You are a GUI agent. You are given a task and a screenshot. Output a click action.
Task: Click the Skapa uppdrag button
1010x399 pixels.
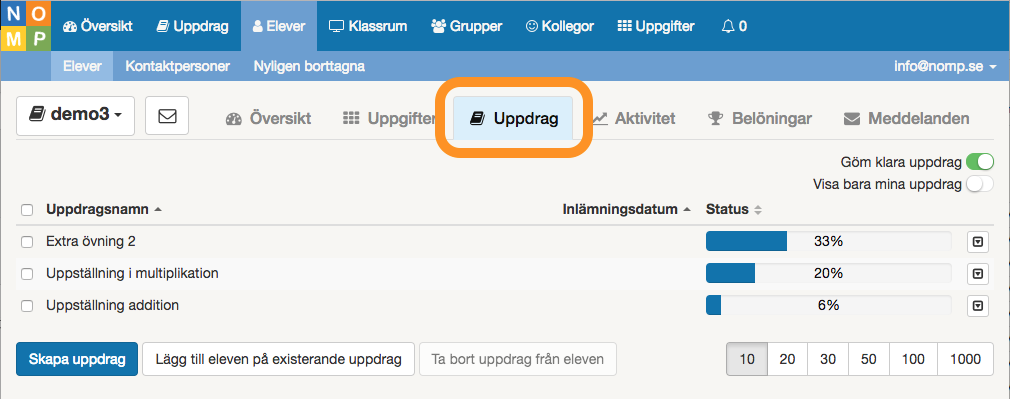[x=77, y=359]
